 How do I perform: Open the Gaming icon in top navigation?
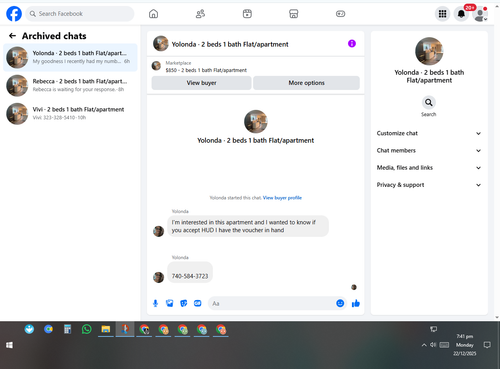[340, 14]
